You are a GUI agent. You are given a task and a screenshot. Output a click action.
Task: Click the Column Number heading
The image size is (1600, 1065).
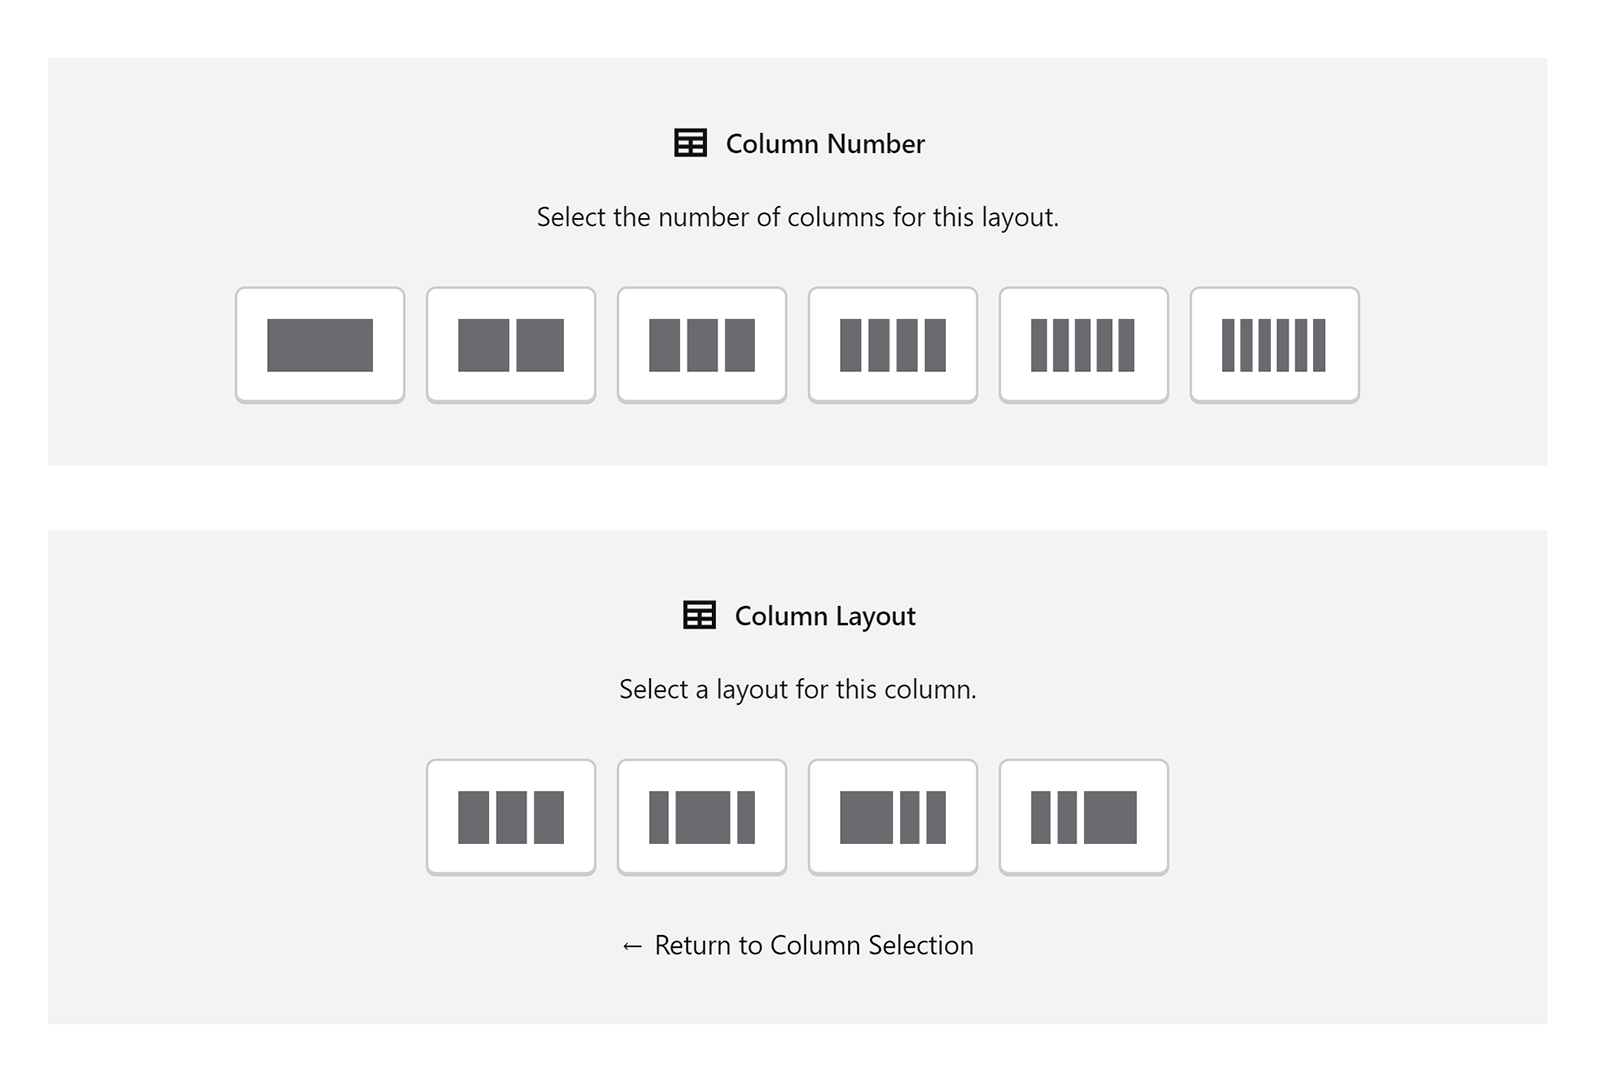[x=825, y=144]
